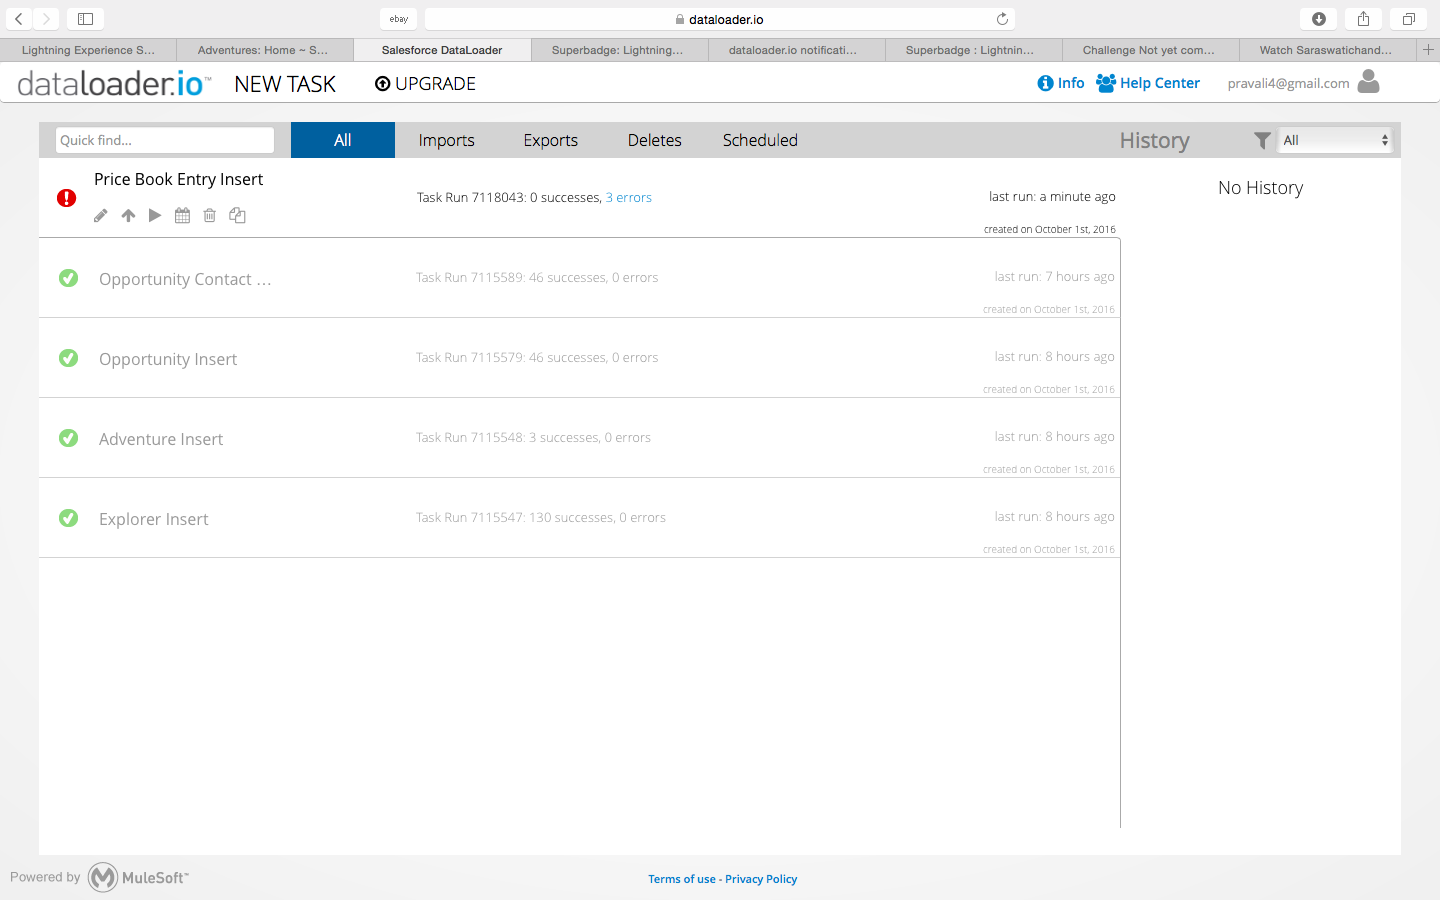Open the history filter dropdown showing All

click(1335, 141)
